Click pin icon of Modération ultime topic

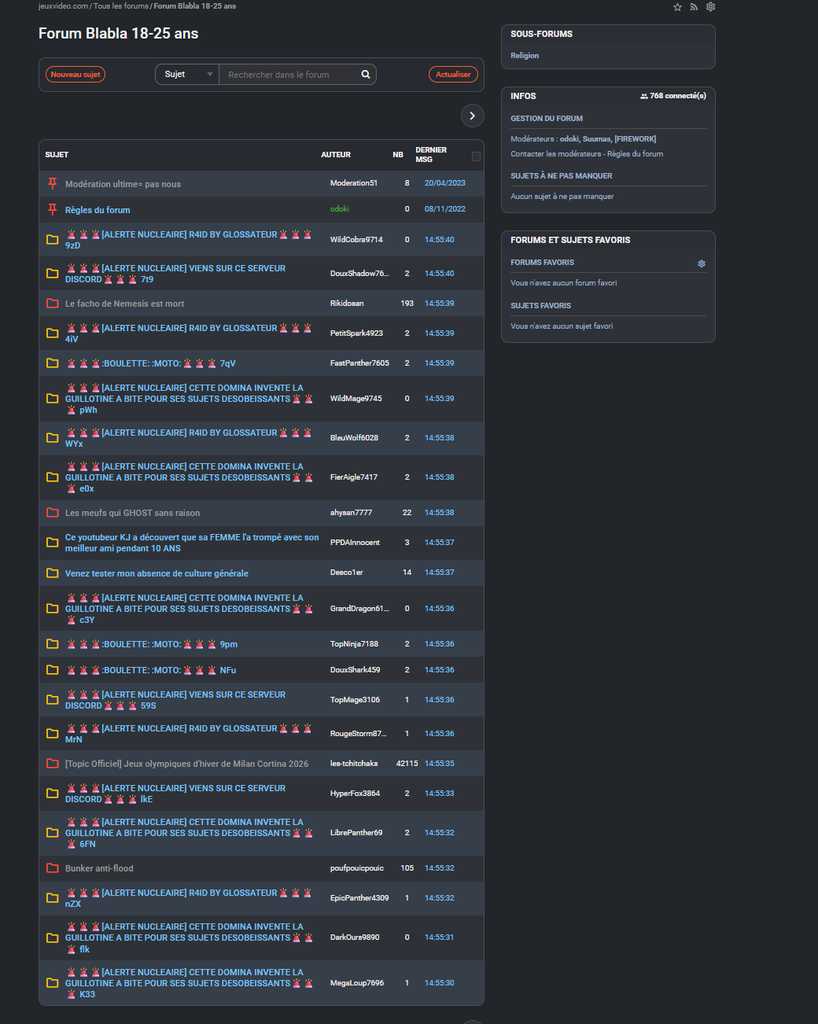coord(52,184)
